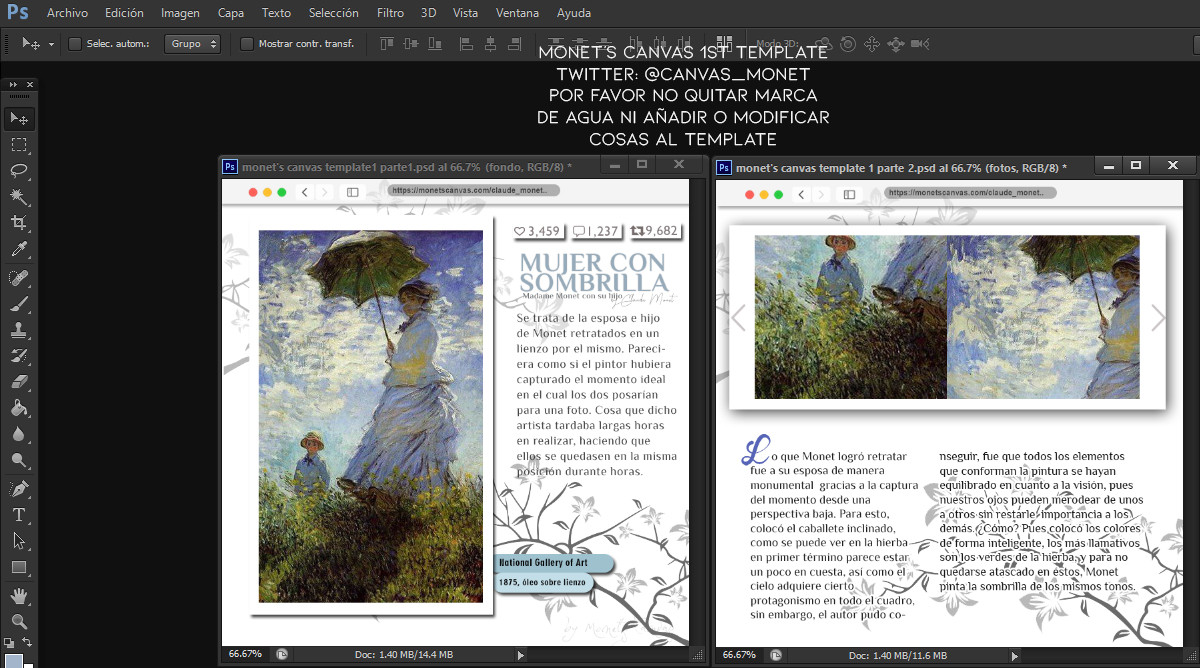Select the Healing Brush bandage tool

(x=18, y=277)
